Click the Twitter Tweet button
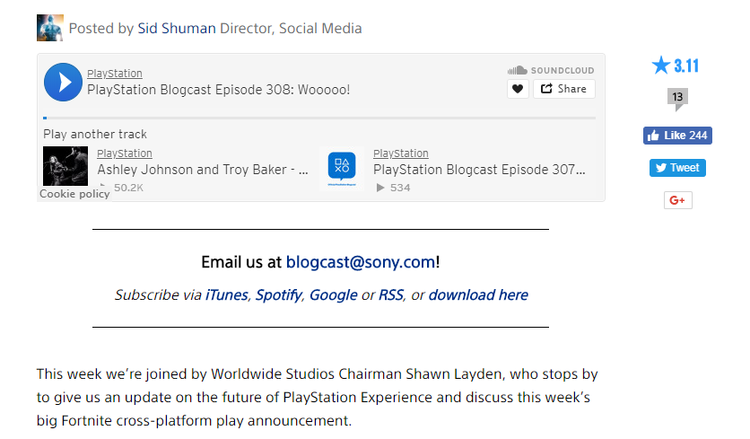This screenshot has width=750, height=439. click(677, 168)
